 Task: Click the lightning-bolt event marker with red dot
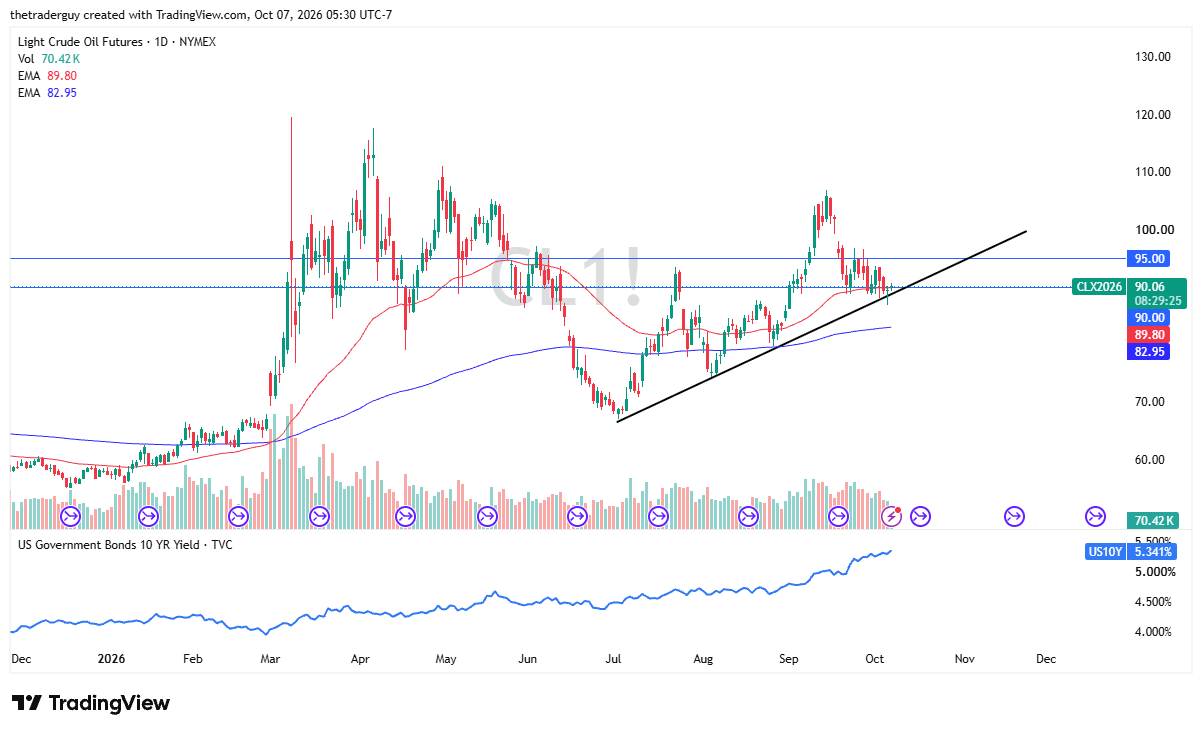click(x=891, y=516)
